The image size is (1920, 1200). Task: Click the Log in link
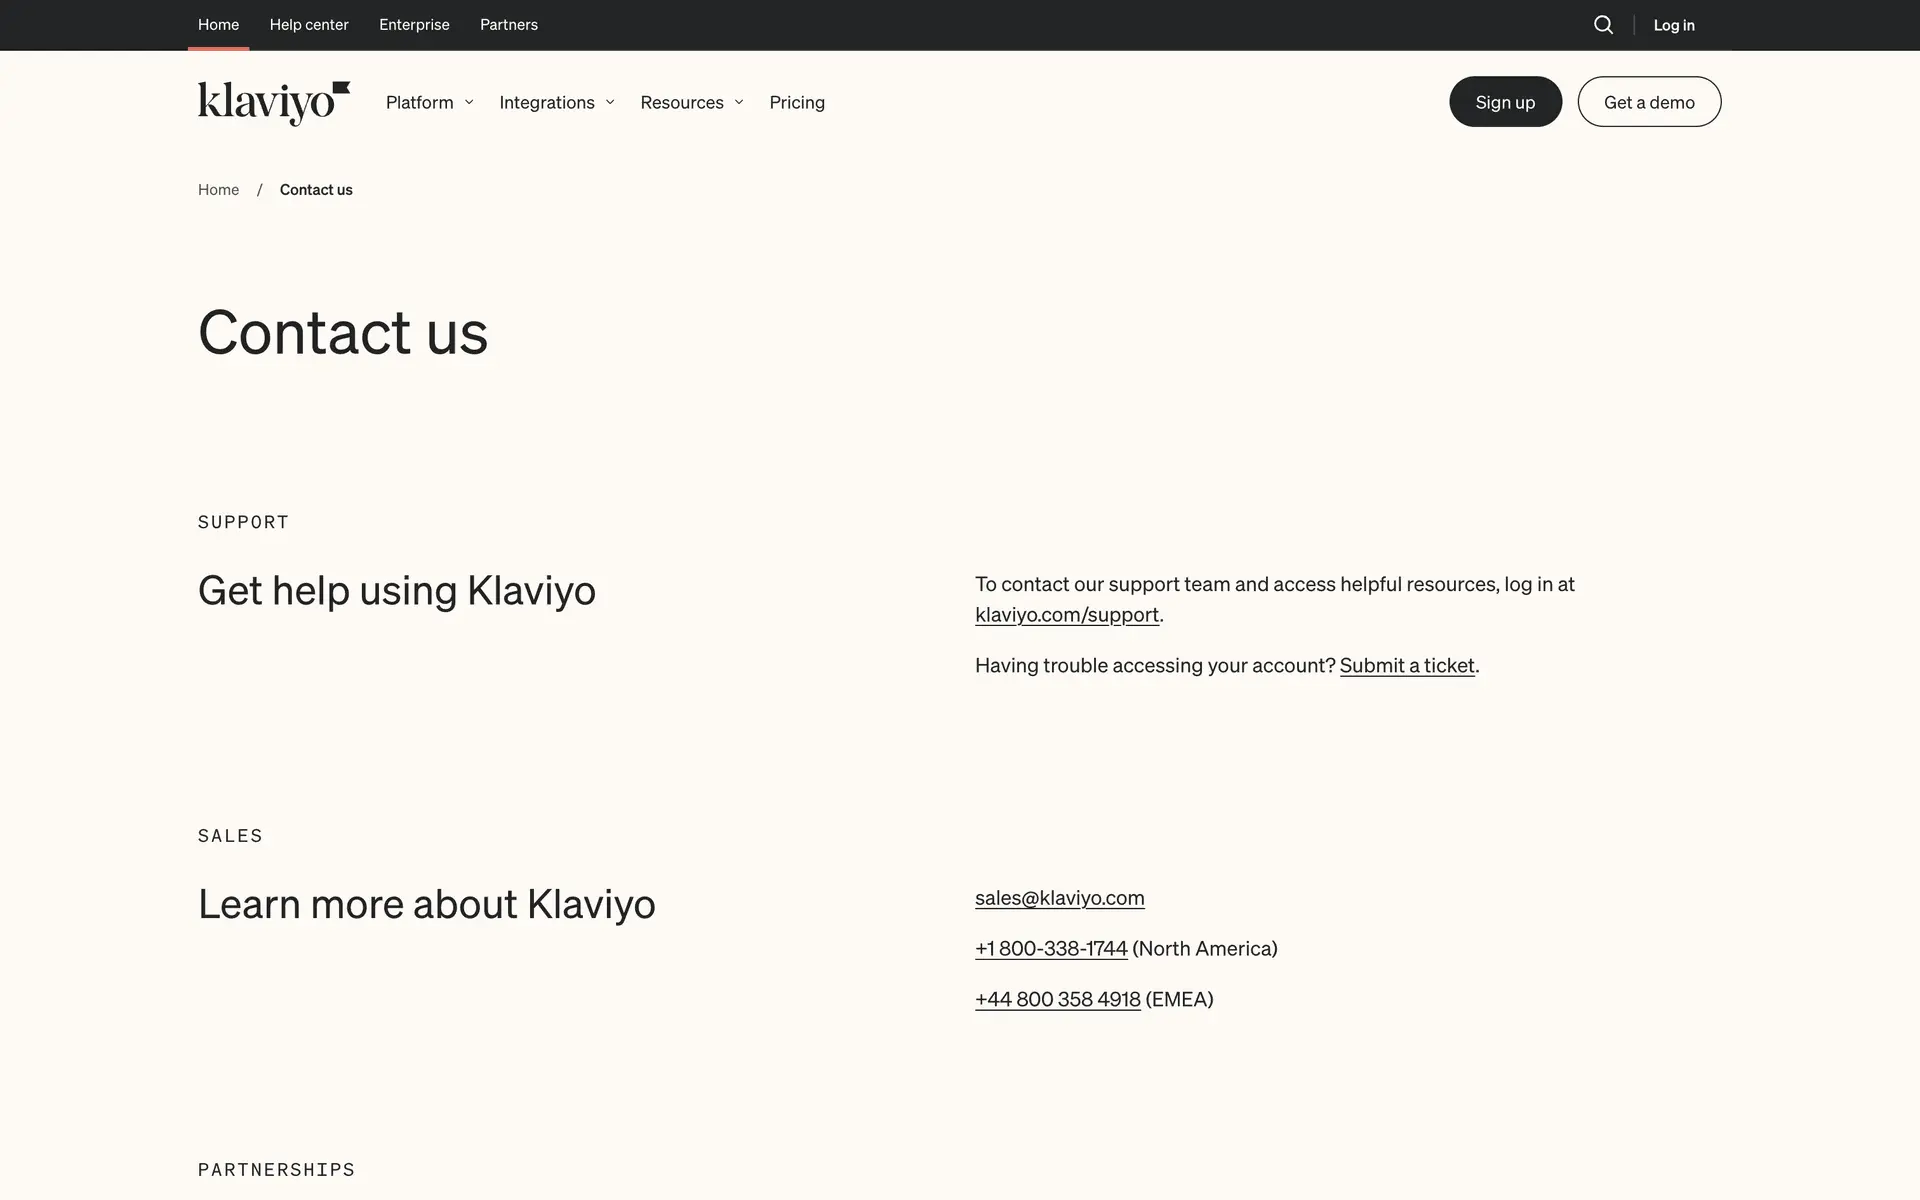pyautogui.click(x=1673, y=25)
